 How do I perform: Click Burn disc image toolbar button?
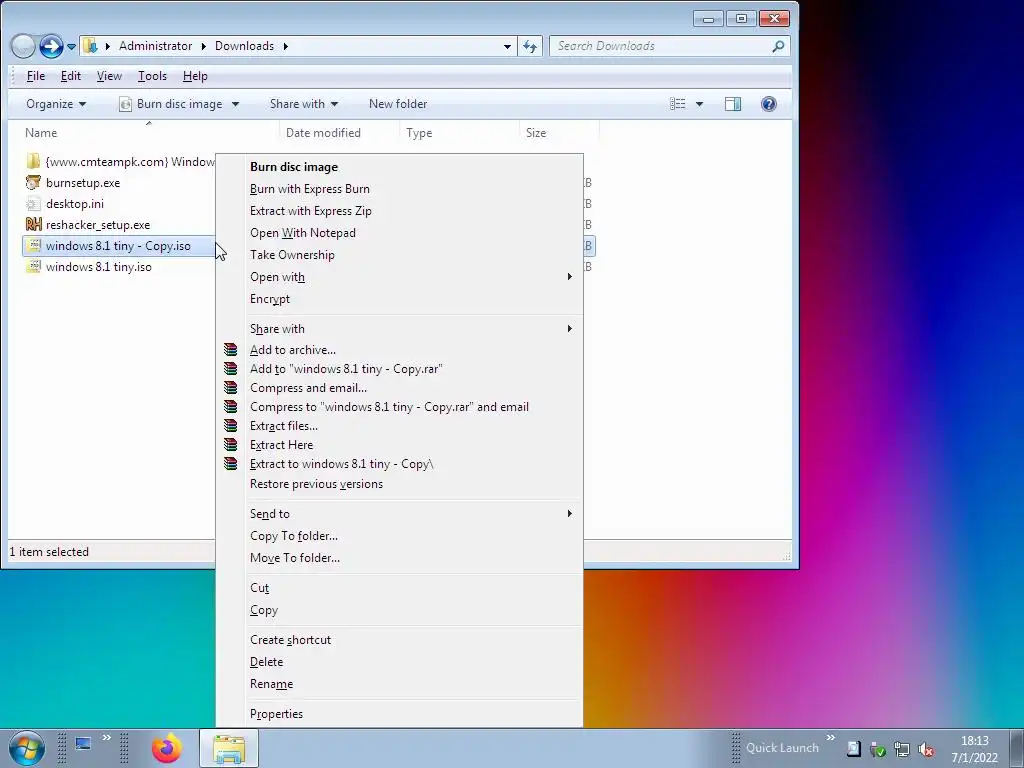tap(171, 104)
